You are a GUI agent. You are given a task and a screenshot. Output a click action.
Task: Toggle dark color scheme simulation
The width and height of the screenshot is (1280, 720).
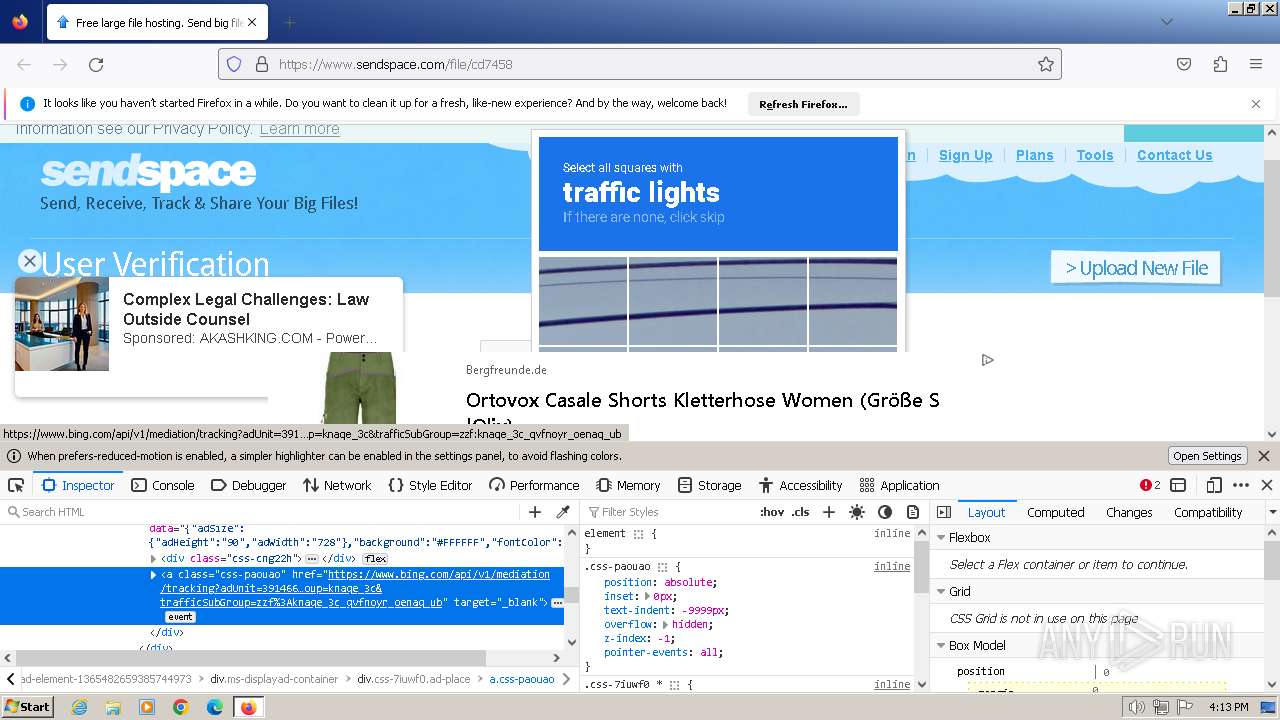pyautogui.click(x=884, y=512)
